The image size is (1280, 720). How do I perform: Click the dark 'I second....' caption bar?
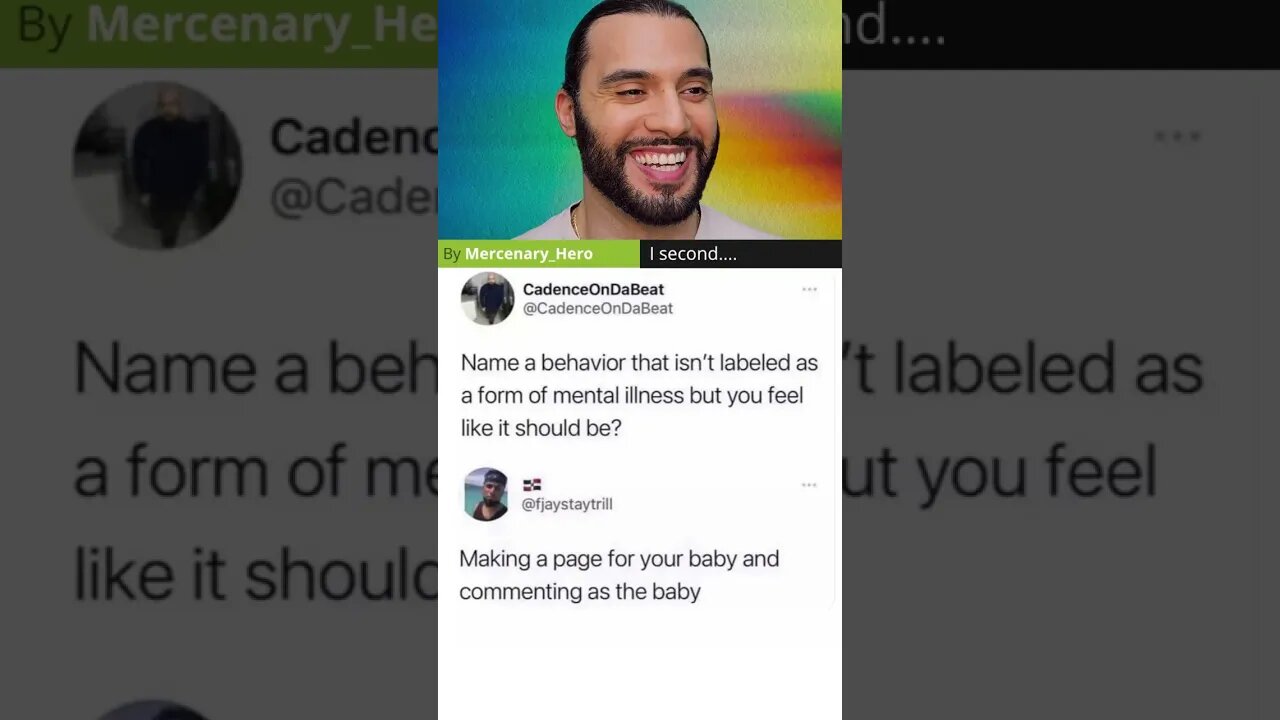tap(741, 254)
